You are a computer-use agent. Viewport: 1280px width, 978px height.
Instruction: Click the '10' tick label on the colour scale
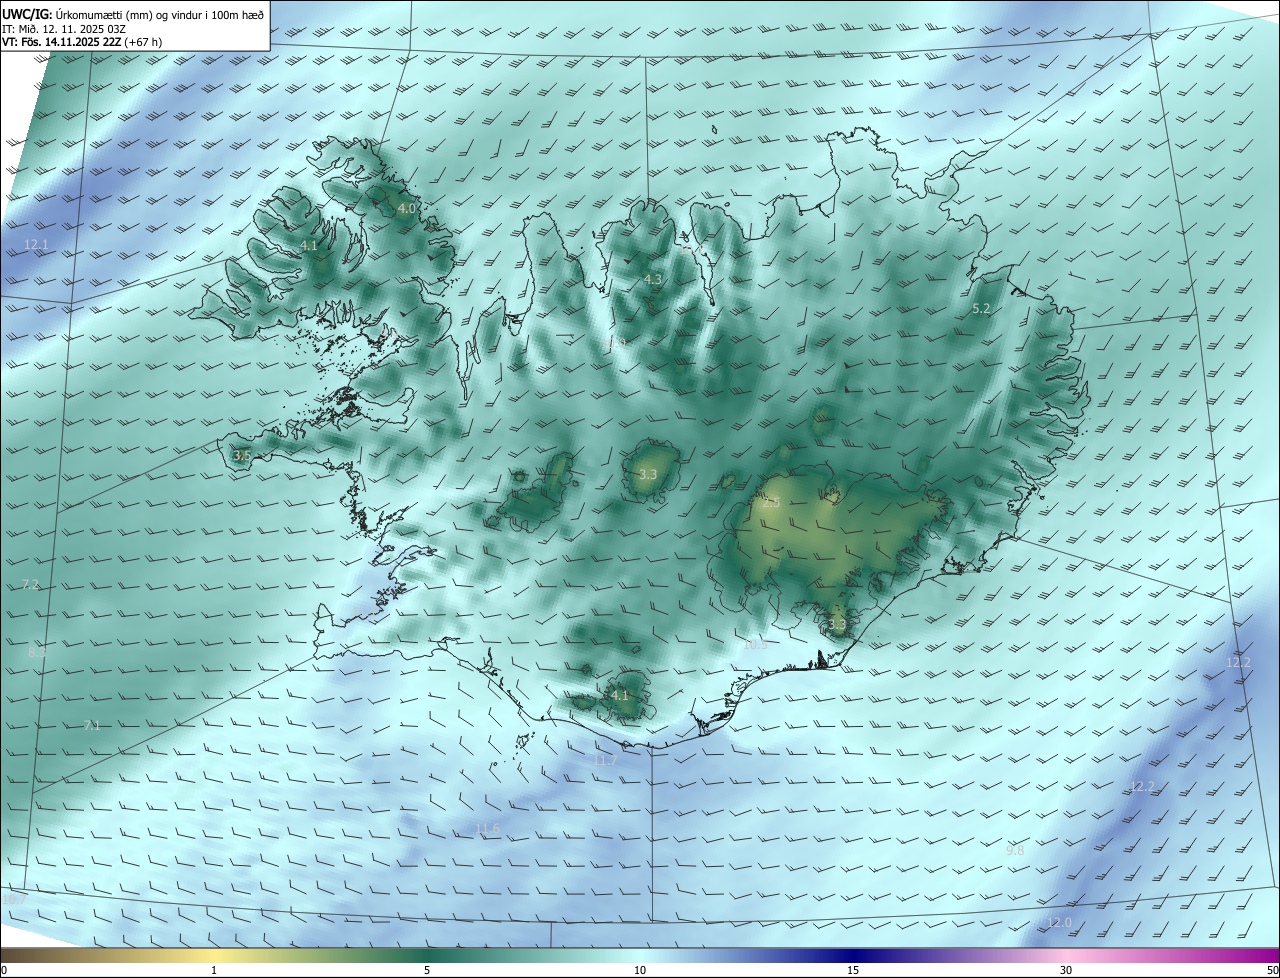pyautogui.click(x=640, y=970)
